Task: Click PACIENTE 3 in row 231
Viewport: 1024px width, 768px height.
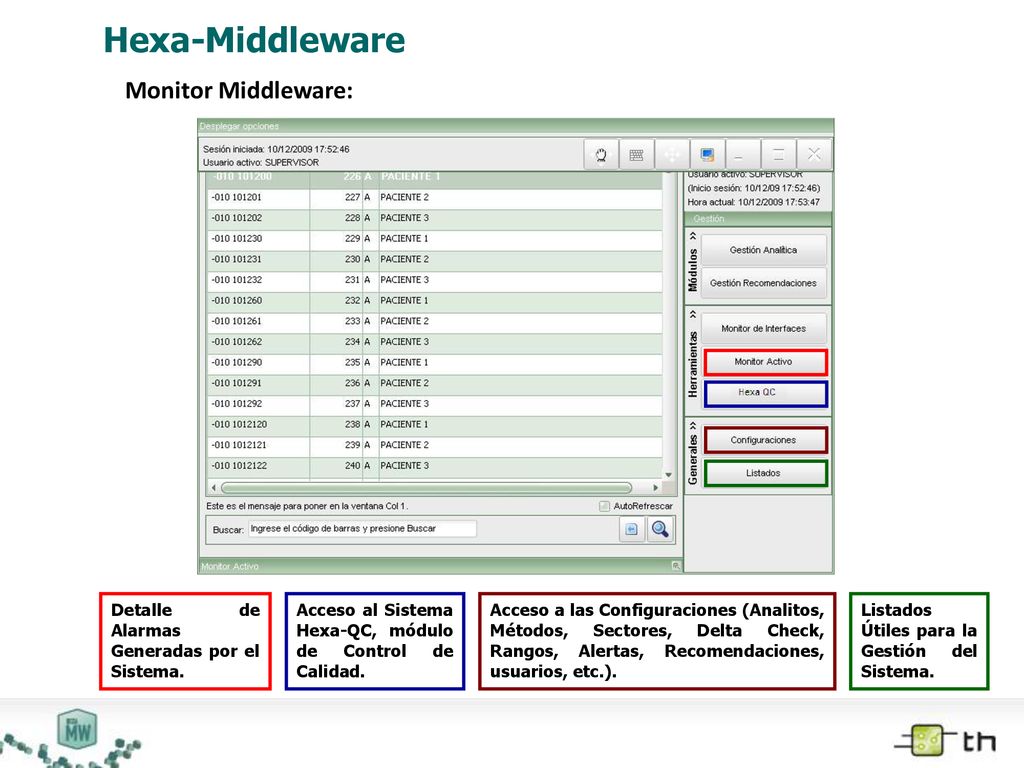Action: (405, 280)
